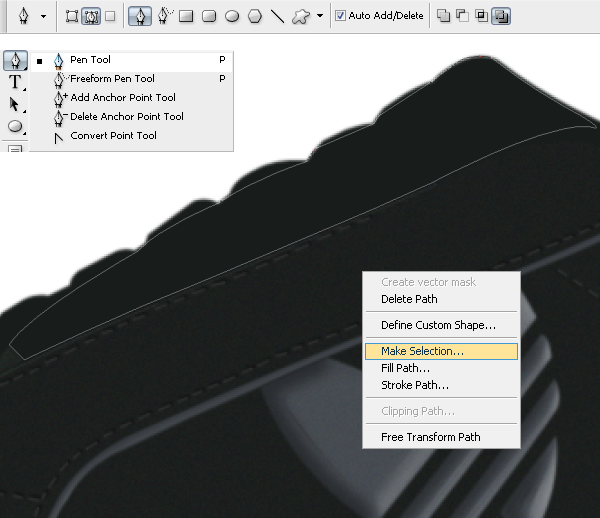This screenshot has height=518, width=600.
Task: Choose Freeform Pen Tool from flyout
Action: click(132, 79)
